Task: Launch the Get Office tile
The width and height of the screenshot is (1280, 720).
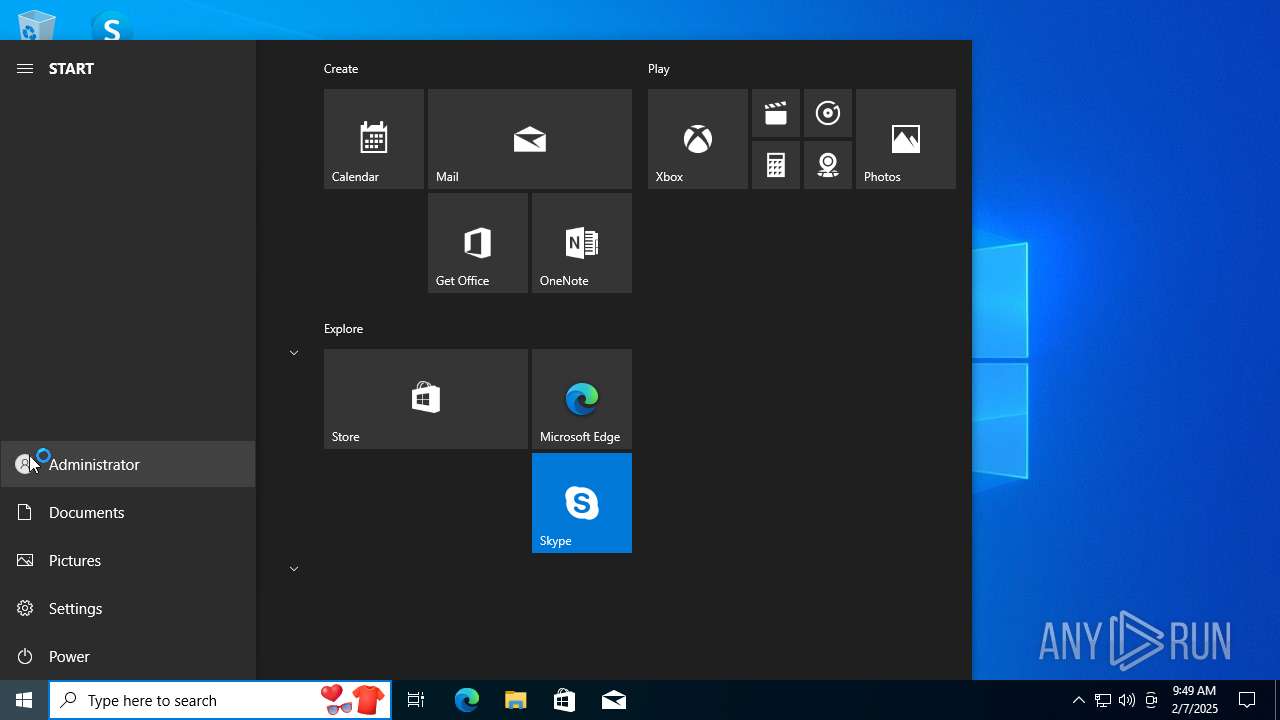Action: click(x=478, y=243)
